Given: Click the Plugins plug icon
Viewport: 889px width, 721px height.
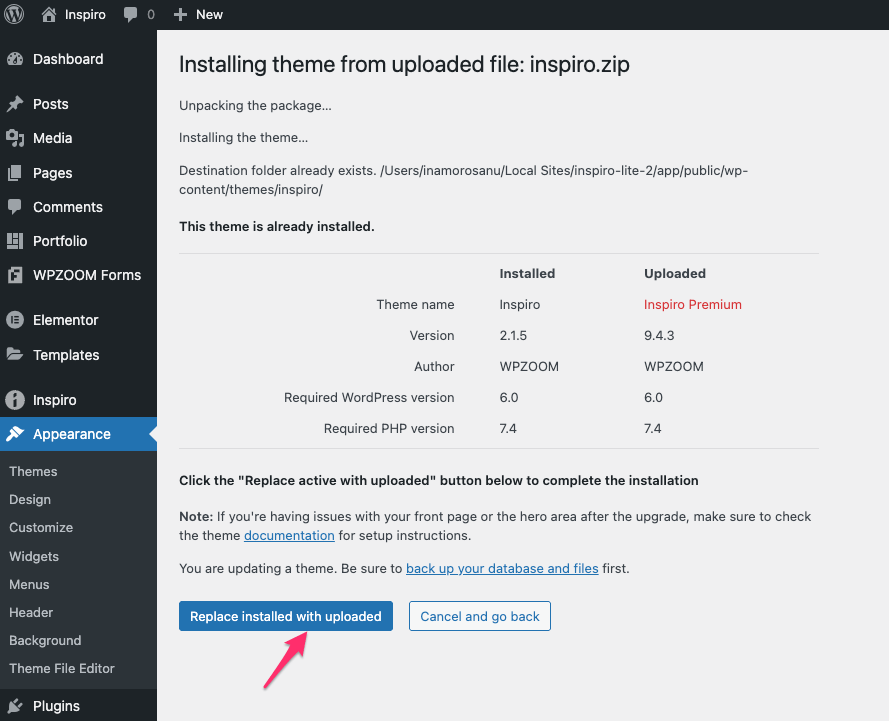Looking at the screenshot, I should point(15,706).
